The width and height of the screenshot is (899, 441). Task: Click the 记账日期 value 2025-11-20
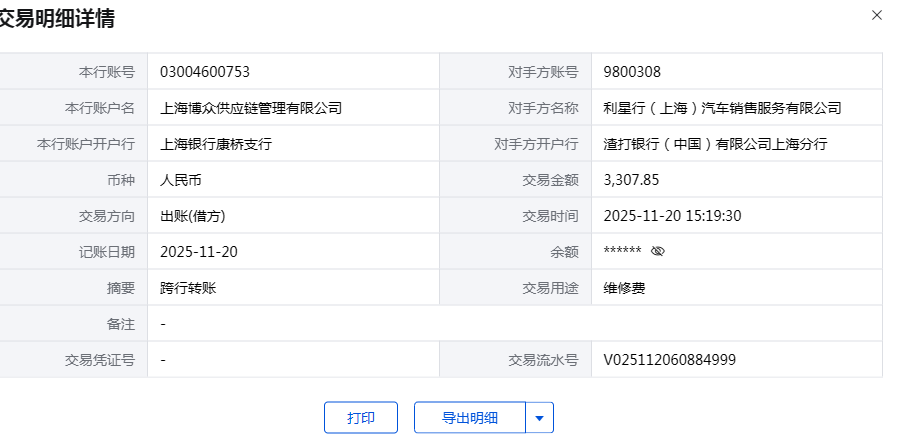tap(199, 251)
